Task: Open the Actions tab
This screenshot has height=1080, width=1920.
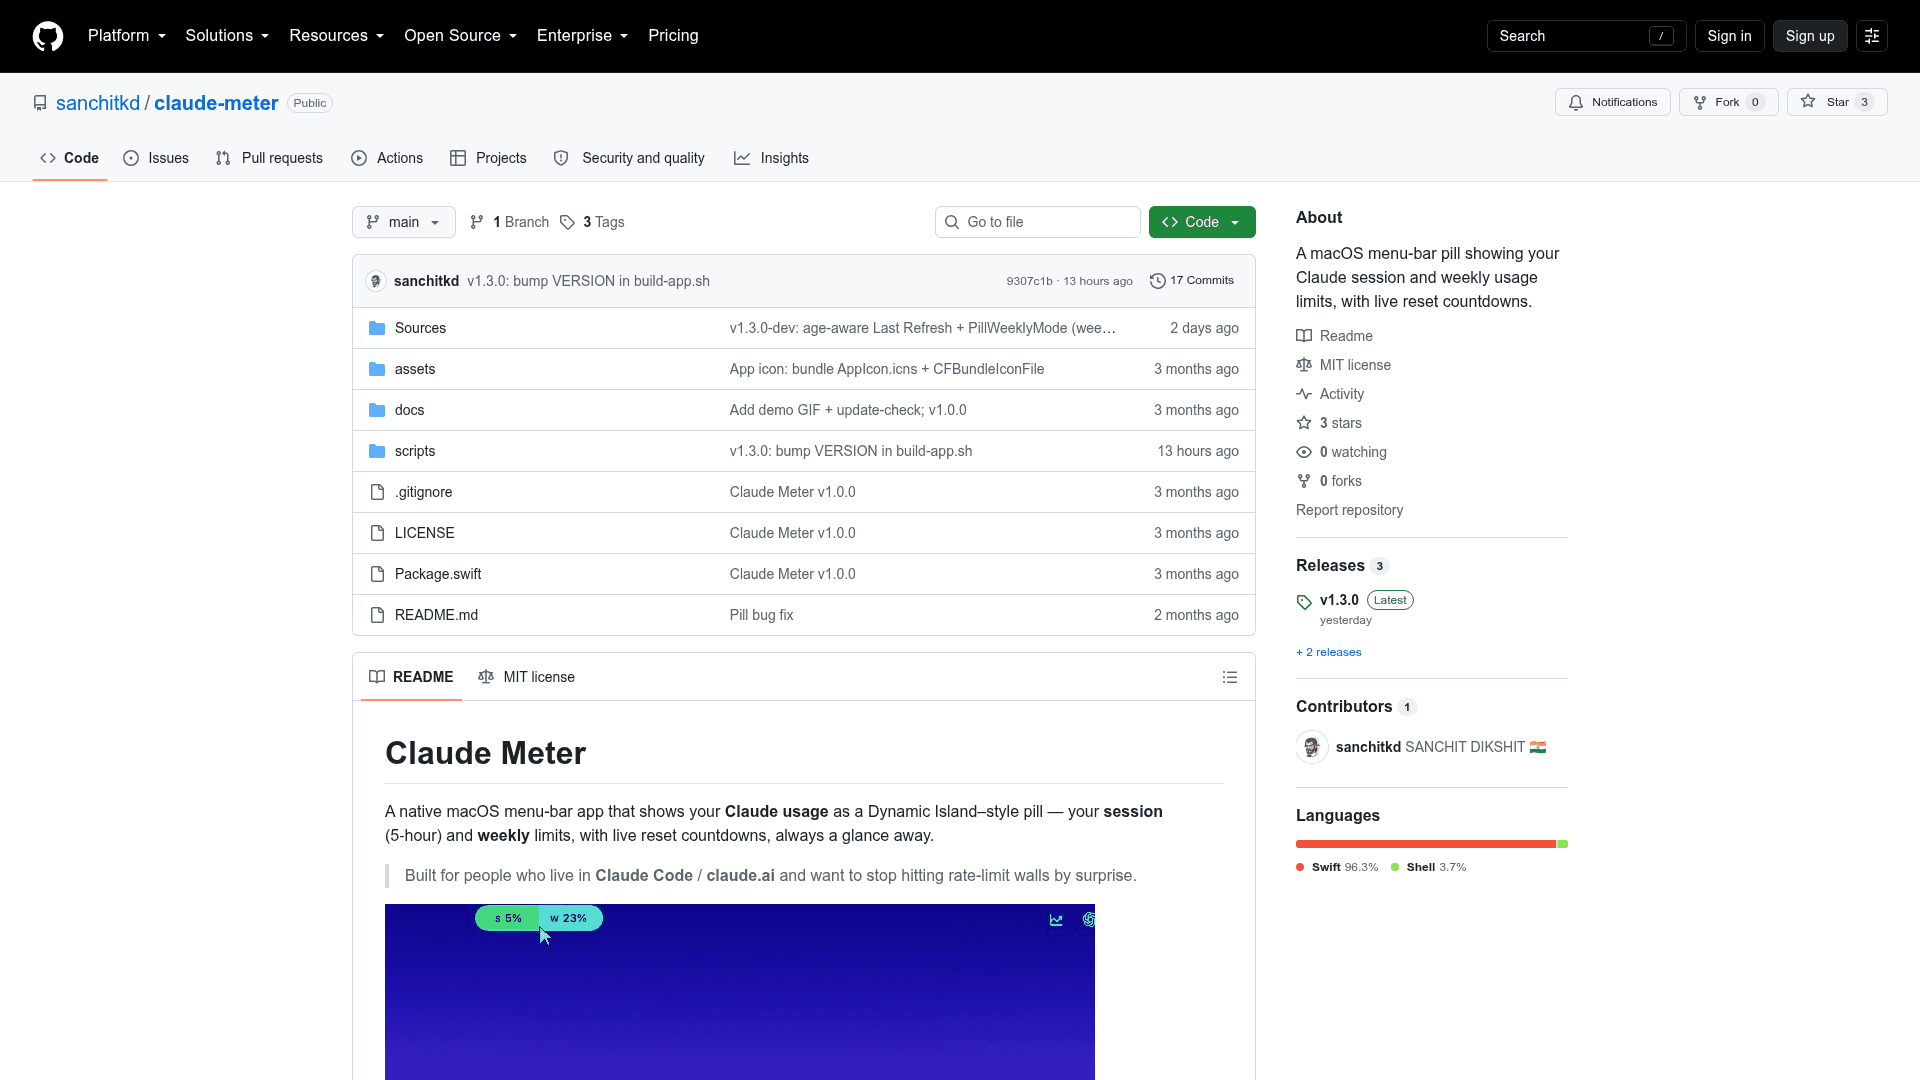Action: [x=387, y=158]
